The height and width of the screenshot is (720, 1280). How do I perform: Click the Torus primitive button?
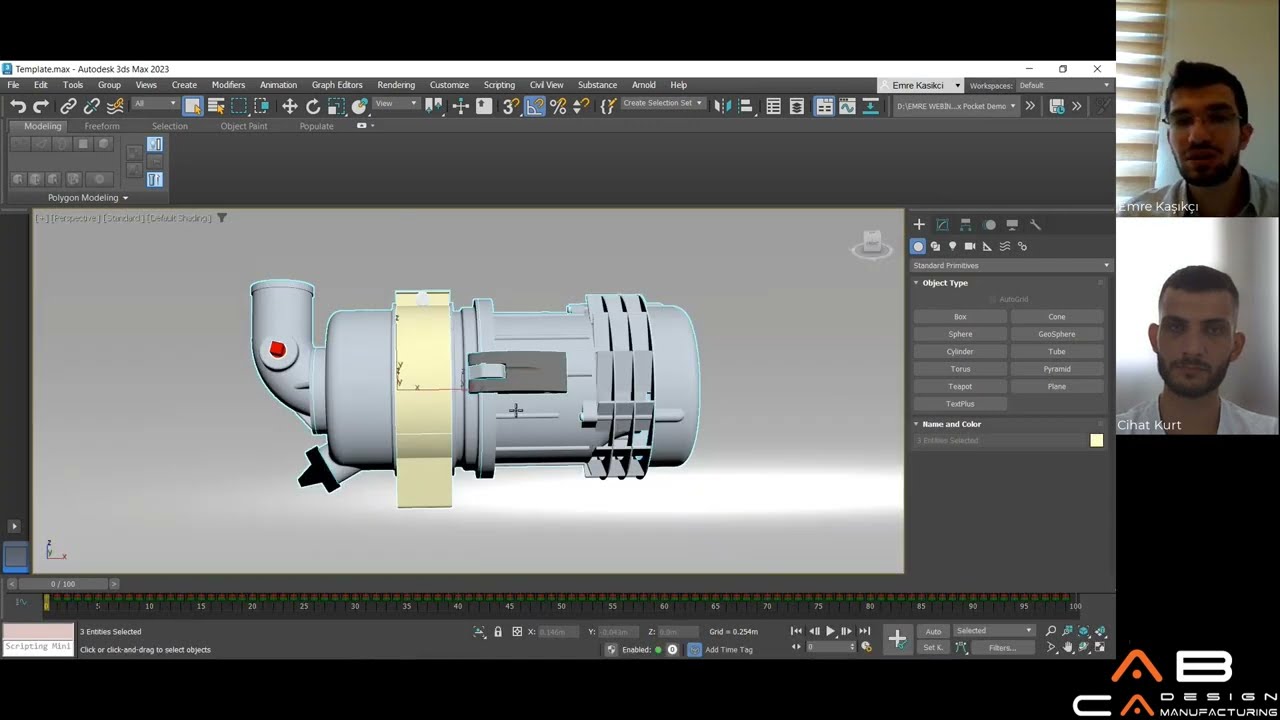960,369
